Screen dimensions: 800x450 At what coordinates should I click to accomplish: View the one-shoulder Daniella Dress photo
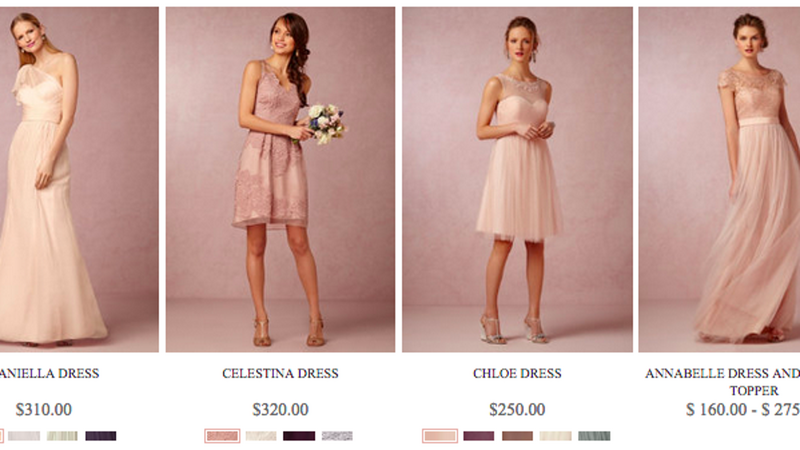pyautogui.click(x=79, y=179)
